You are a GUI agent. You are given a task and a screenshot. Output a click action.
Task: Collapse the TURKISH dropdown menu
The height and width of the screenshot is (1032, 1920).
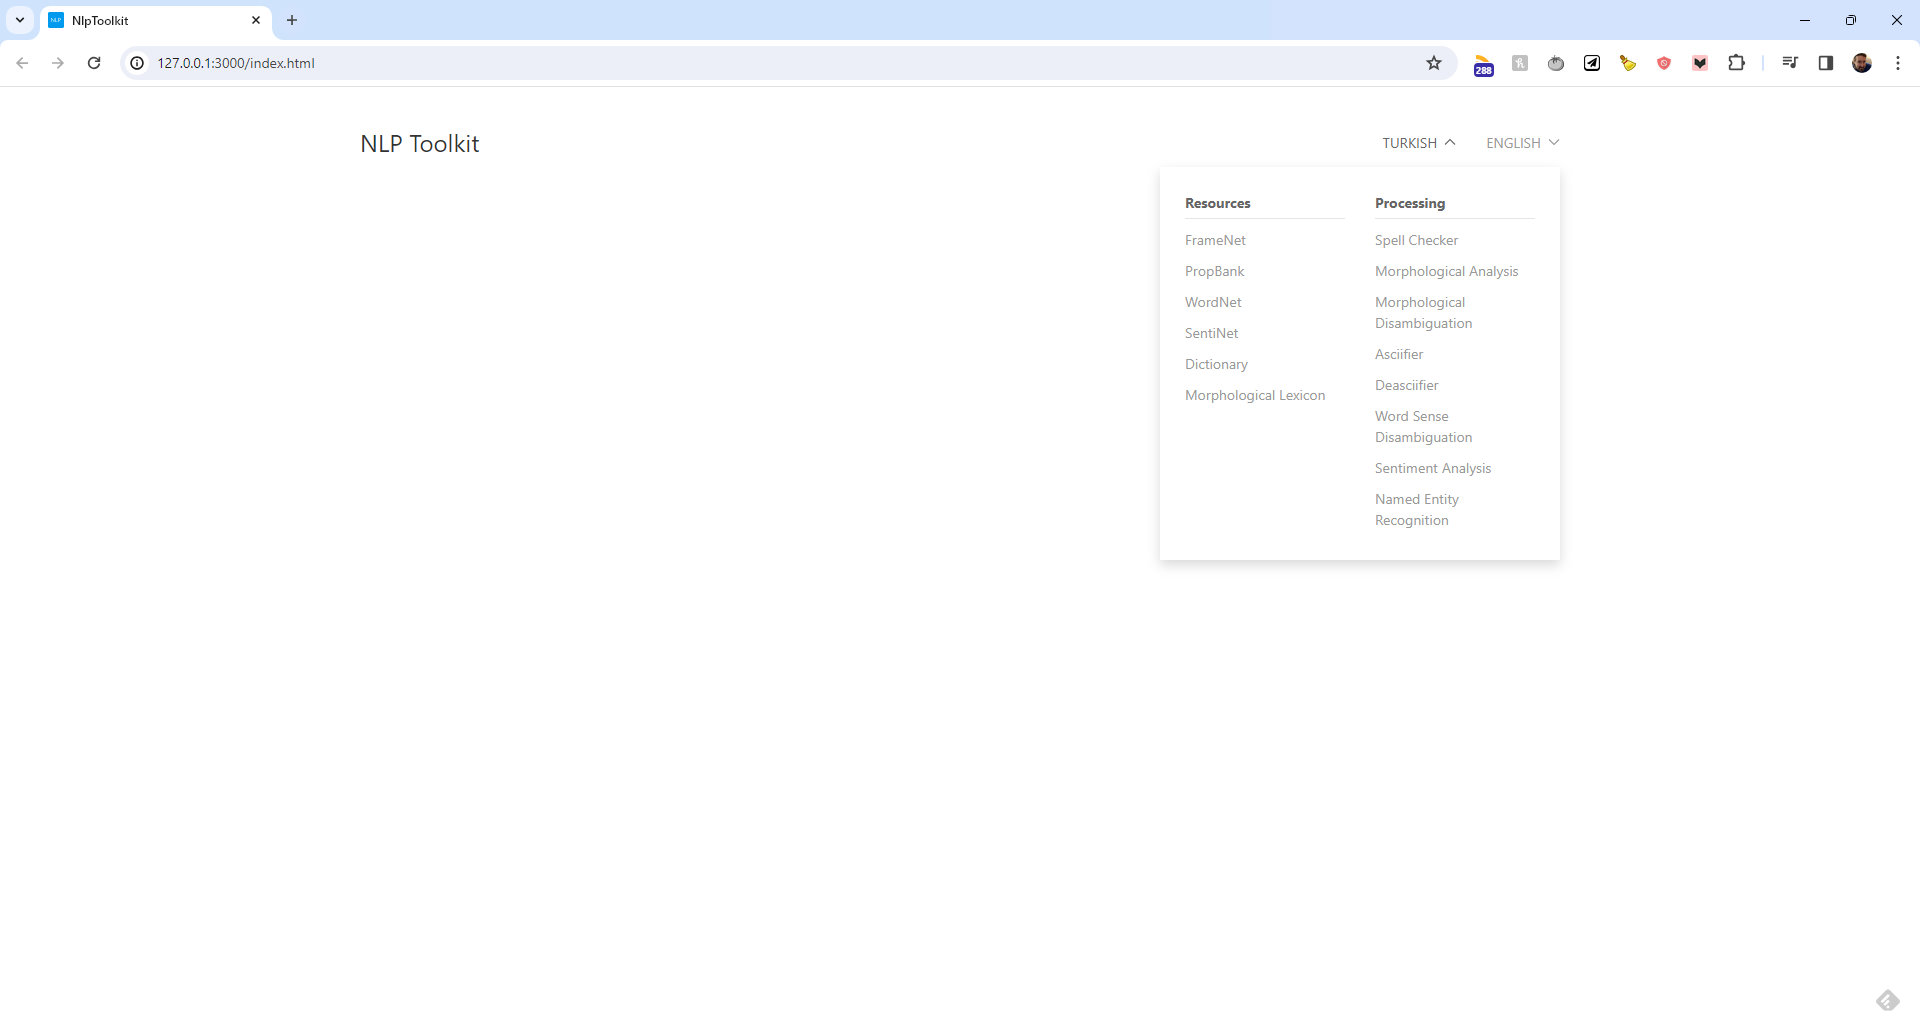click(x=1417, y=143)
